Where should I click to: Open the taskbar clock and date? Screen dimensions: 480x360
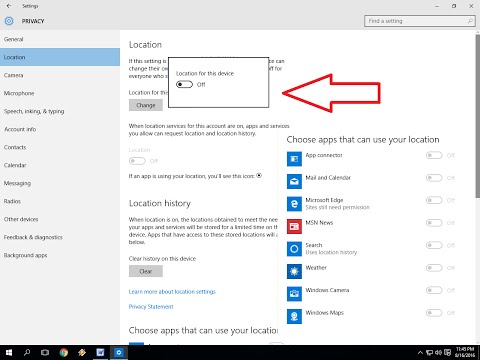pyautogui.click(x=465, y=352)
